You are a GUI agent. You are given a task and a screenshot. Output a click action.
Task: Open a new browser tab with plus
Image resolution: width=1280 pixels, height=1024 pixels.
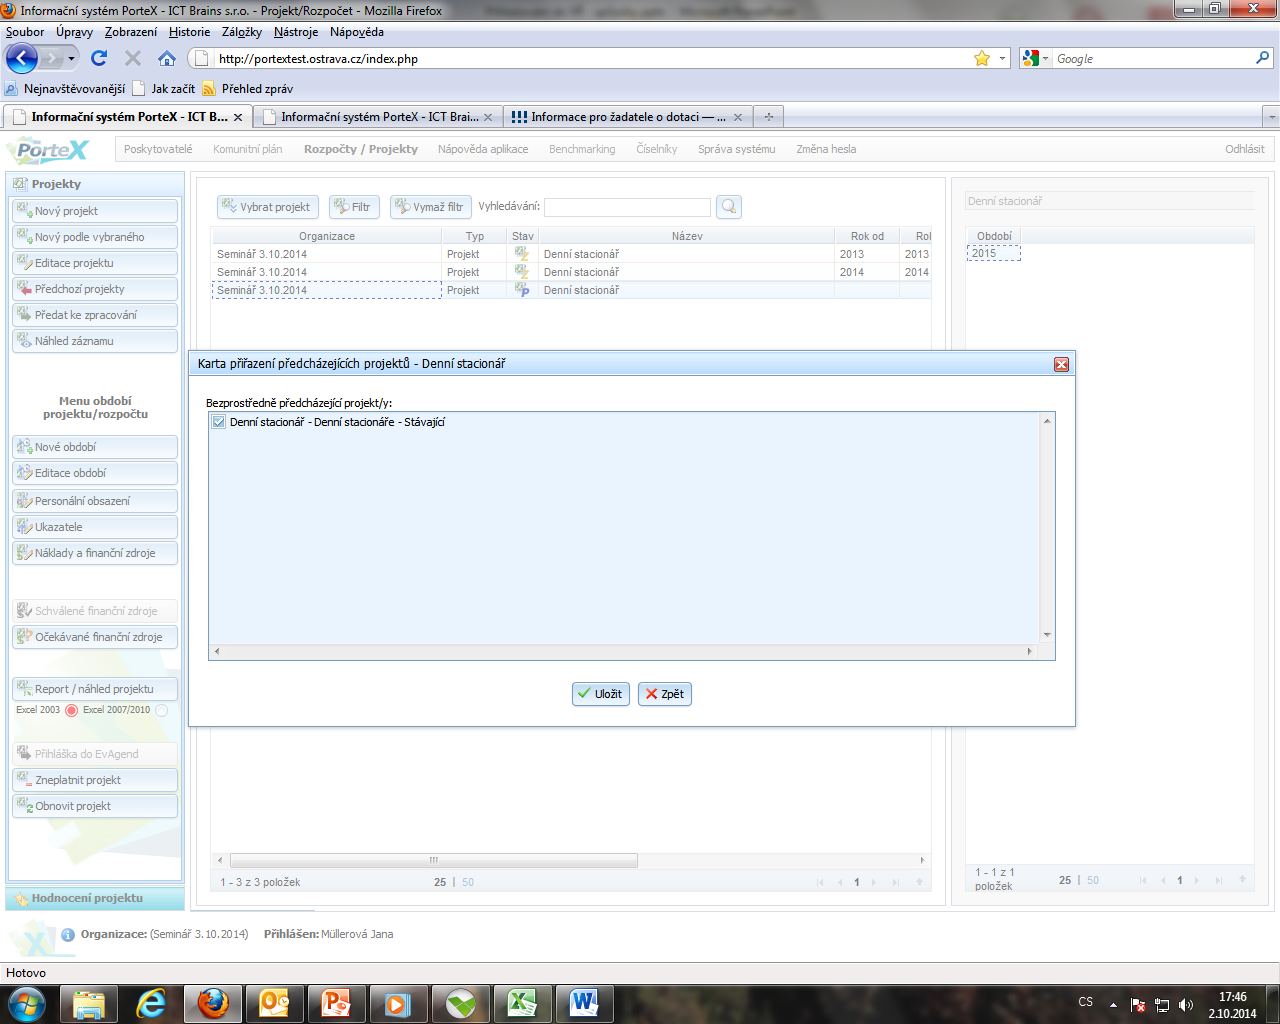click(769, 117)
